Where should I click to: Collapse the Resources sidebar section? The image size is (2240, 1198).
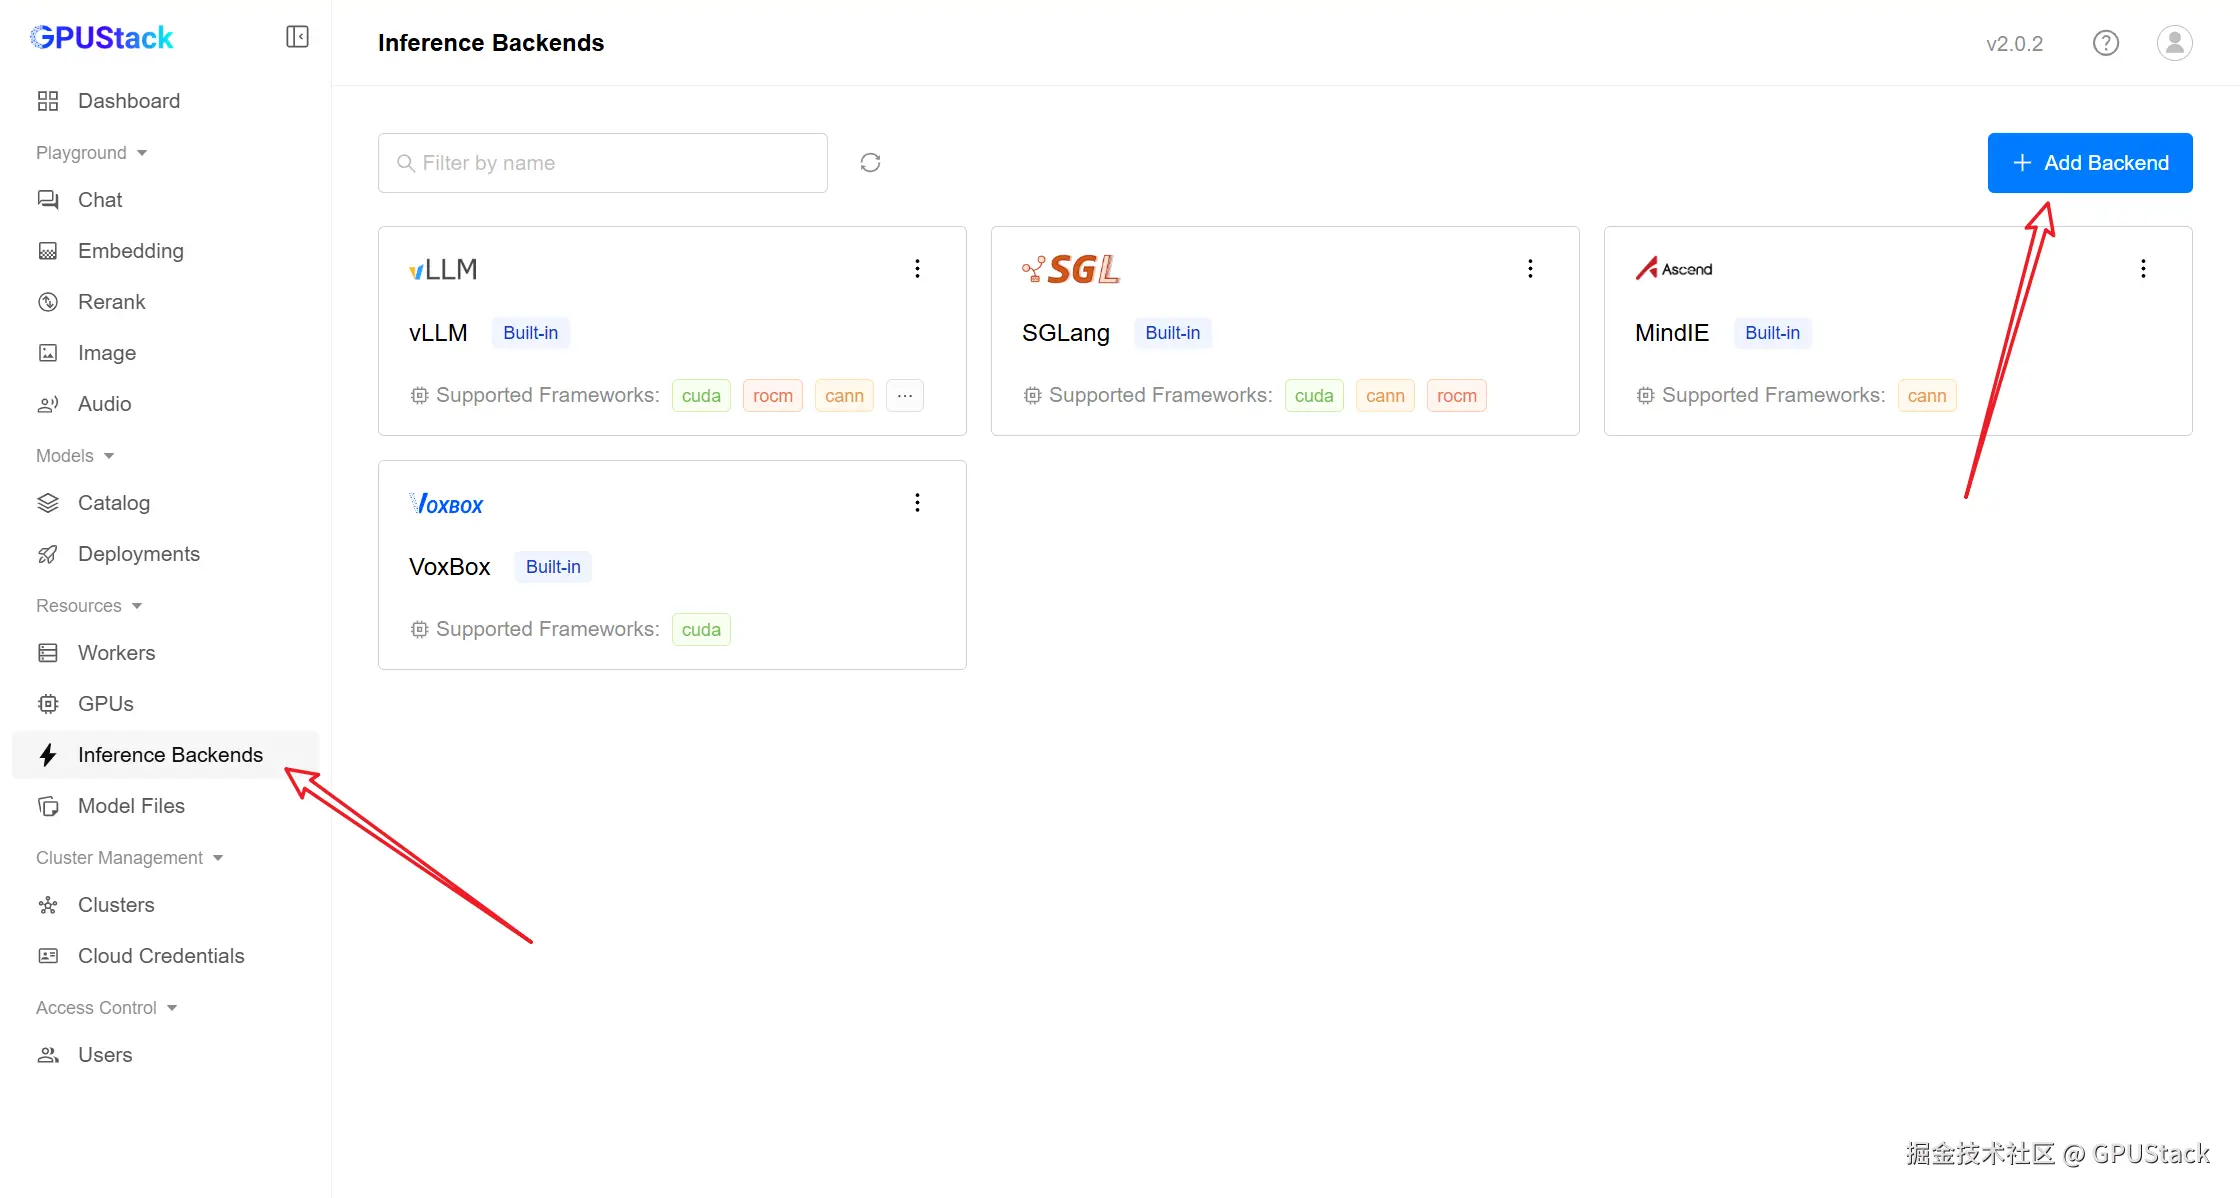(90, 606)
